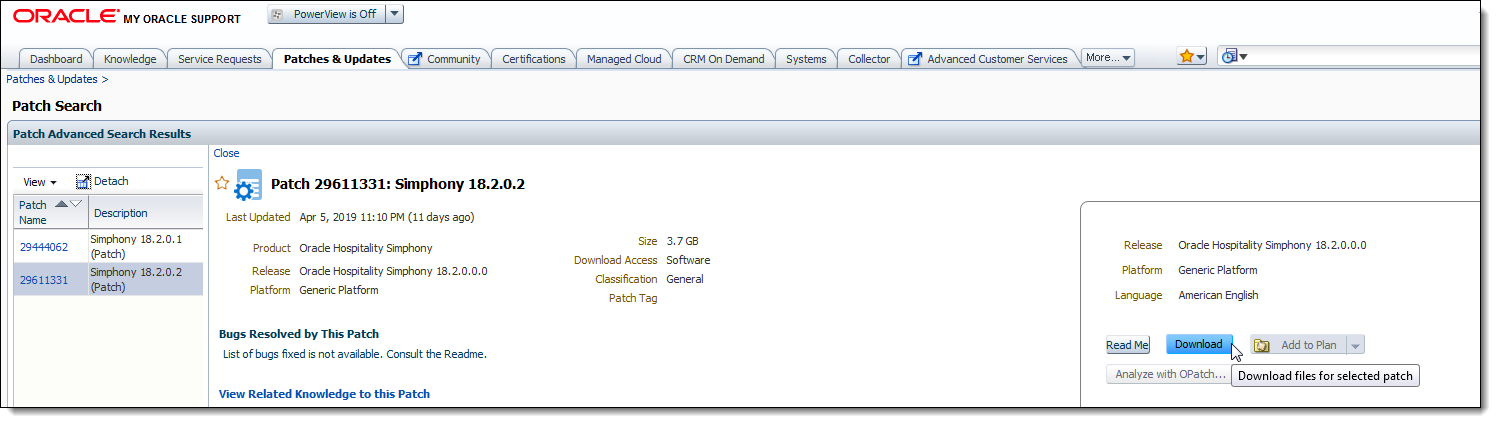Viewport: 1496px width, 423px height.
Task: Click the Add to Plan button
Action: click(x=1298, y=345)
